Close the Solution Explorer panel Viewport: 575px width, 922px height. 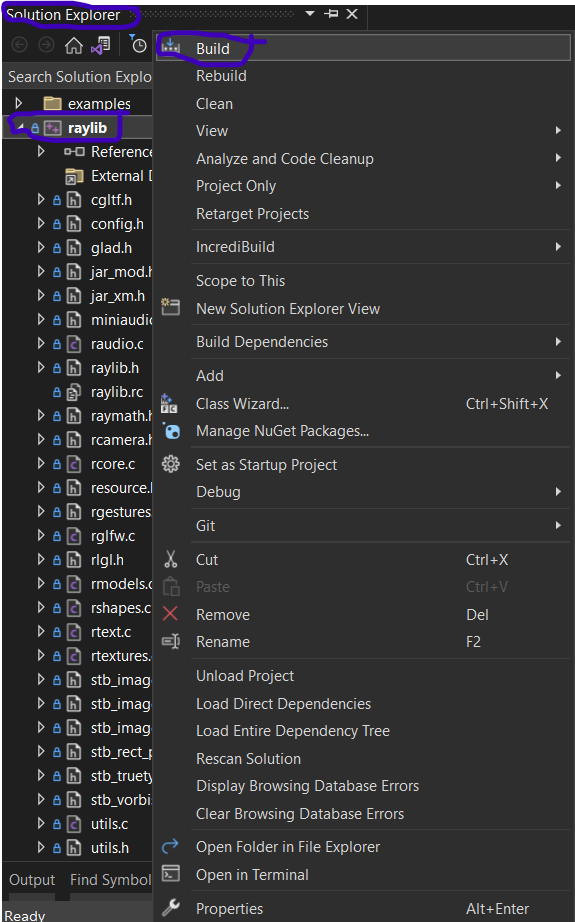352,14
